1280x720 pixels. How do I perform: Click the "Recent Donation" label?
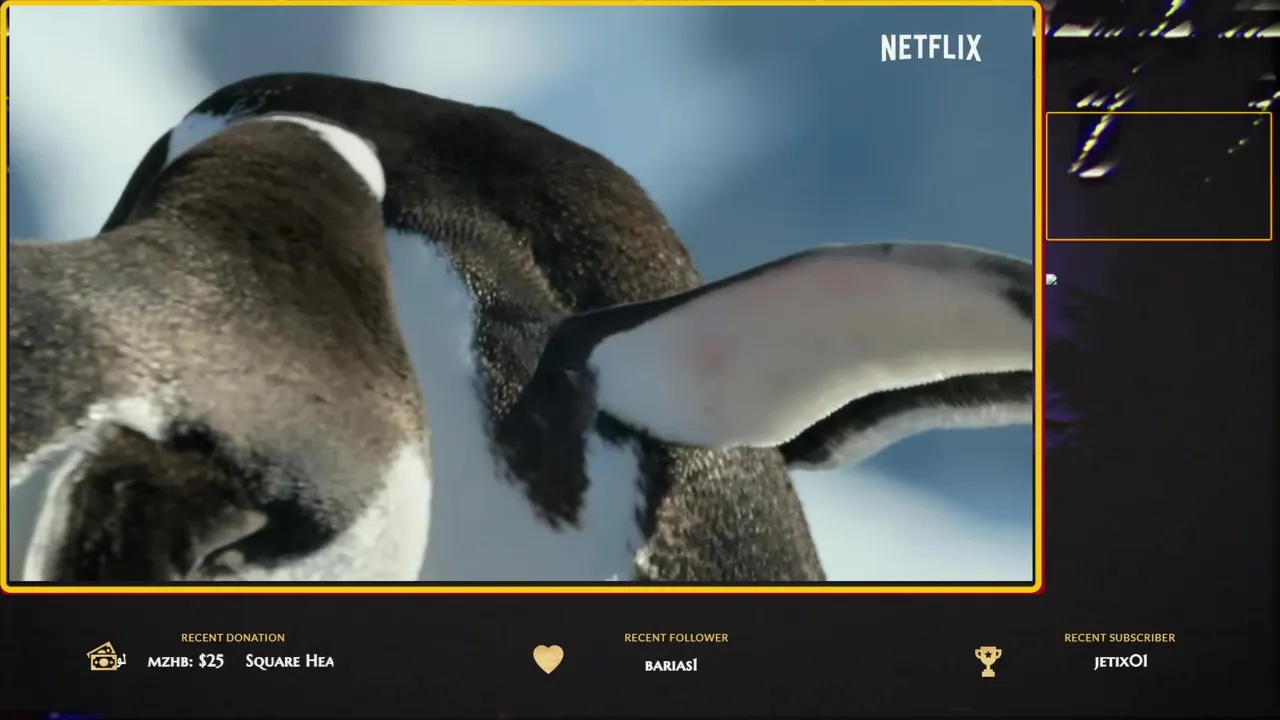coord(233,637)
